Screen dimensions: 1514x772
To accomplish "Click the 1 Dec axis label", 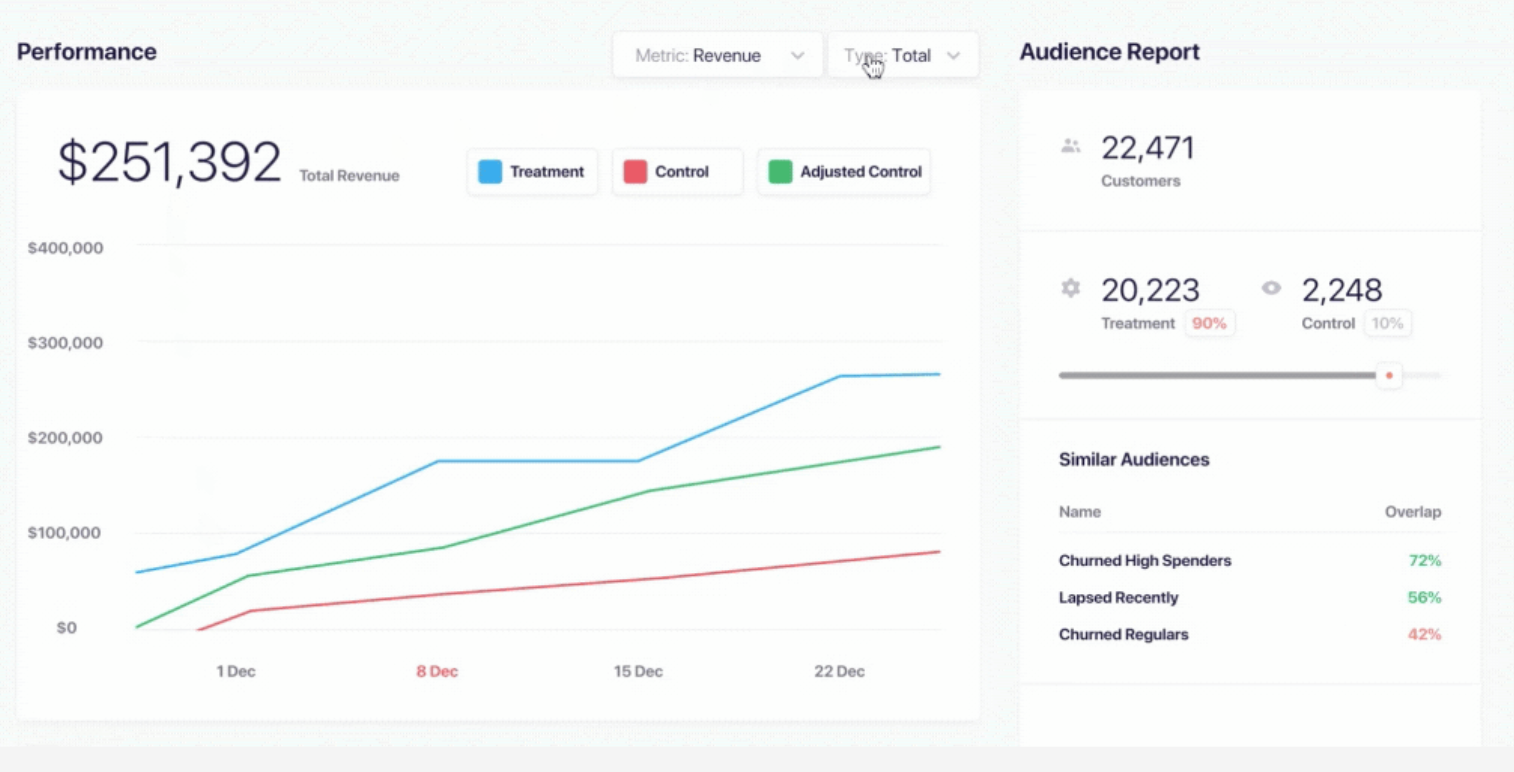I will [236, 672].
